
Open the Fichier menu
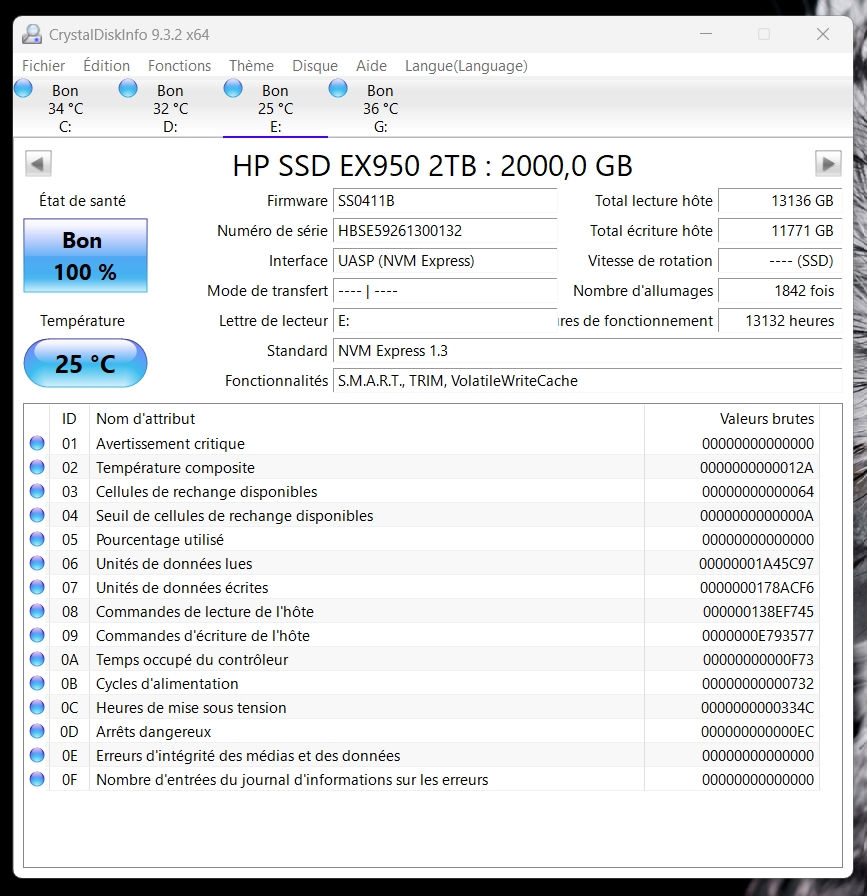tap(43, 66)
